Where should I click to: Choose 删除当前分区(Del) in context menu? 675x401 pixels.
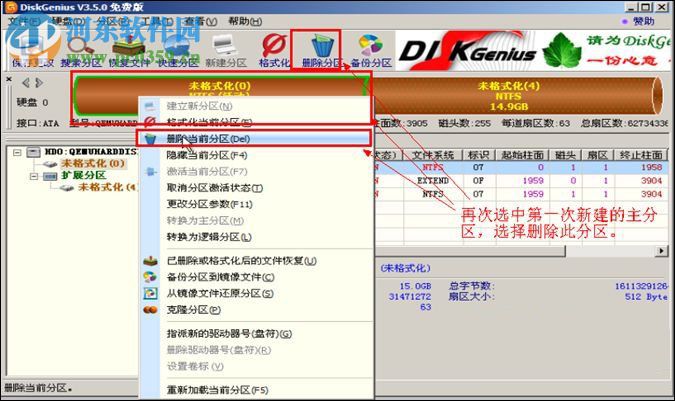(255, 139)
